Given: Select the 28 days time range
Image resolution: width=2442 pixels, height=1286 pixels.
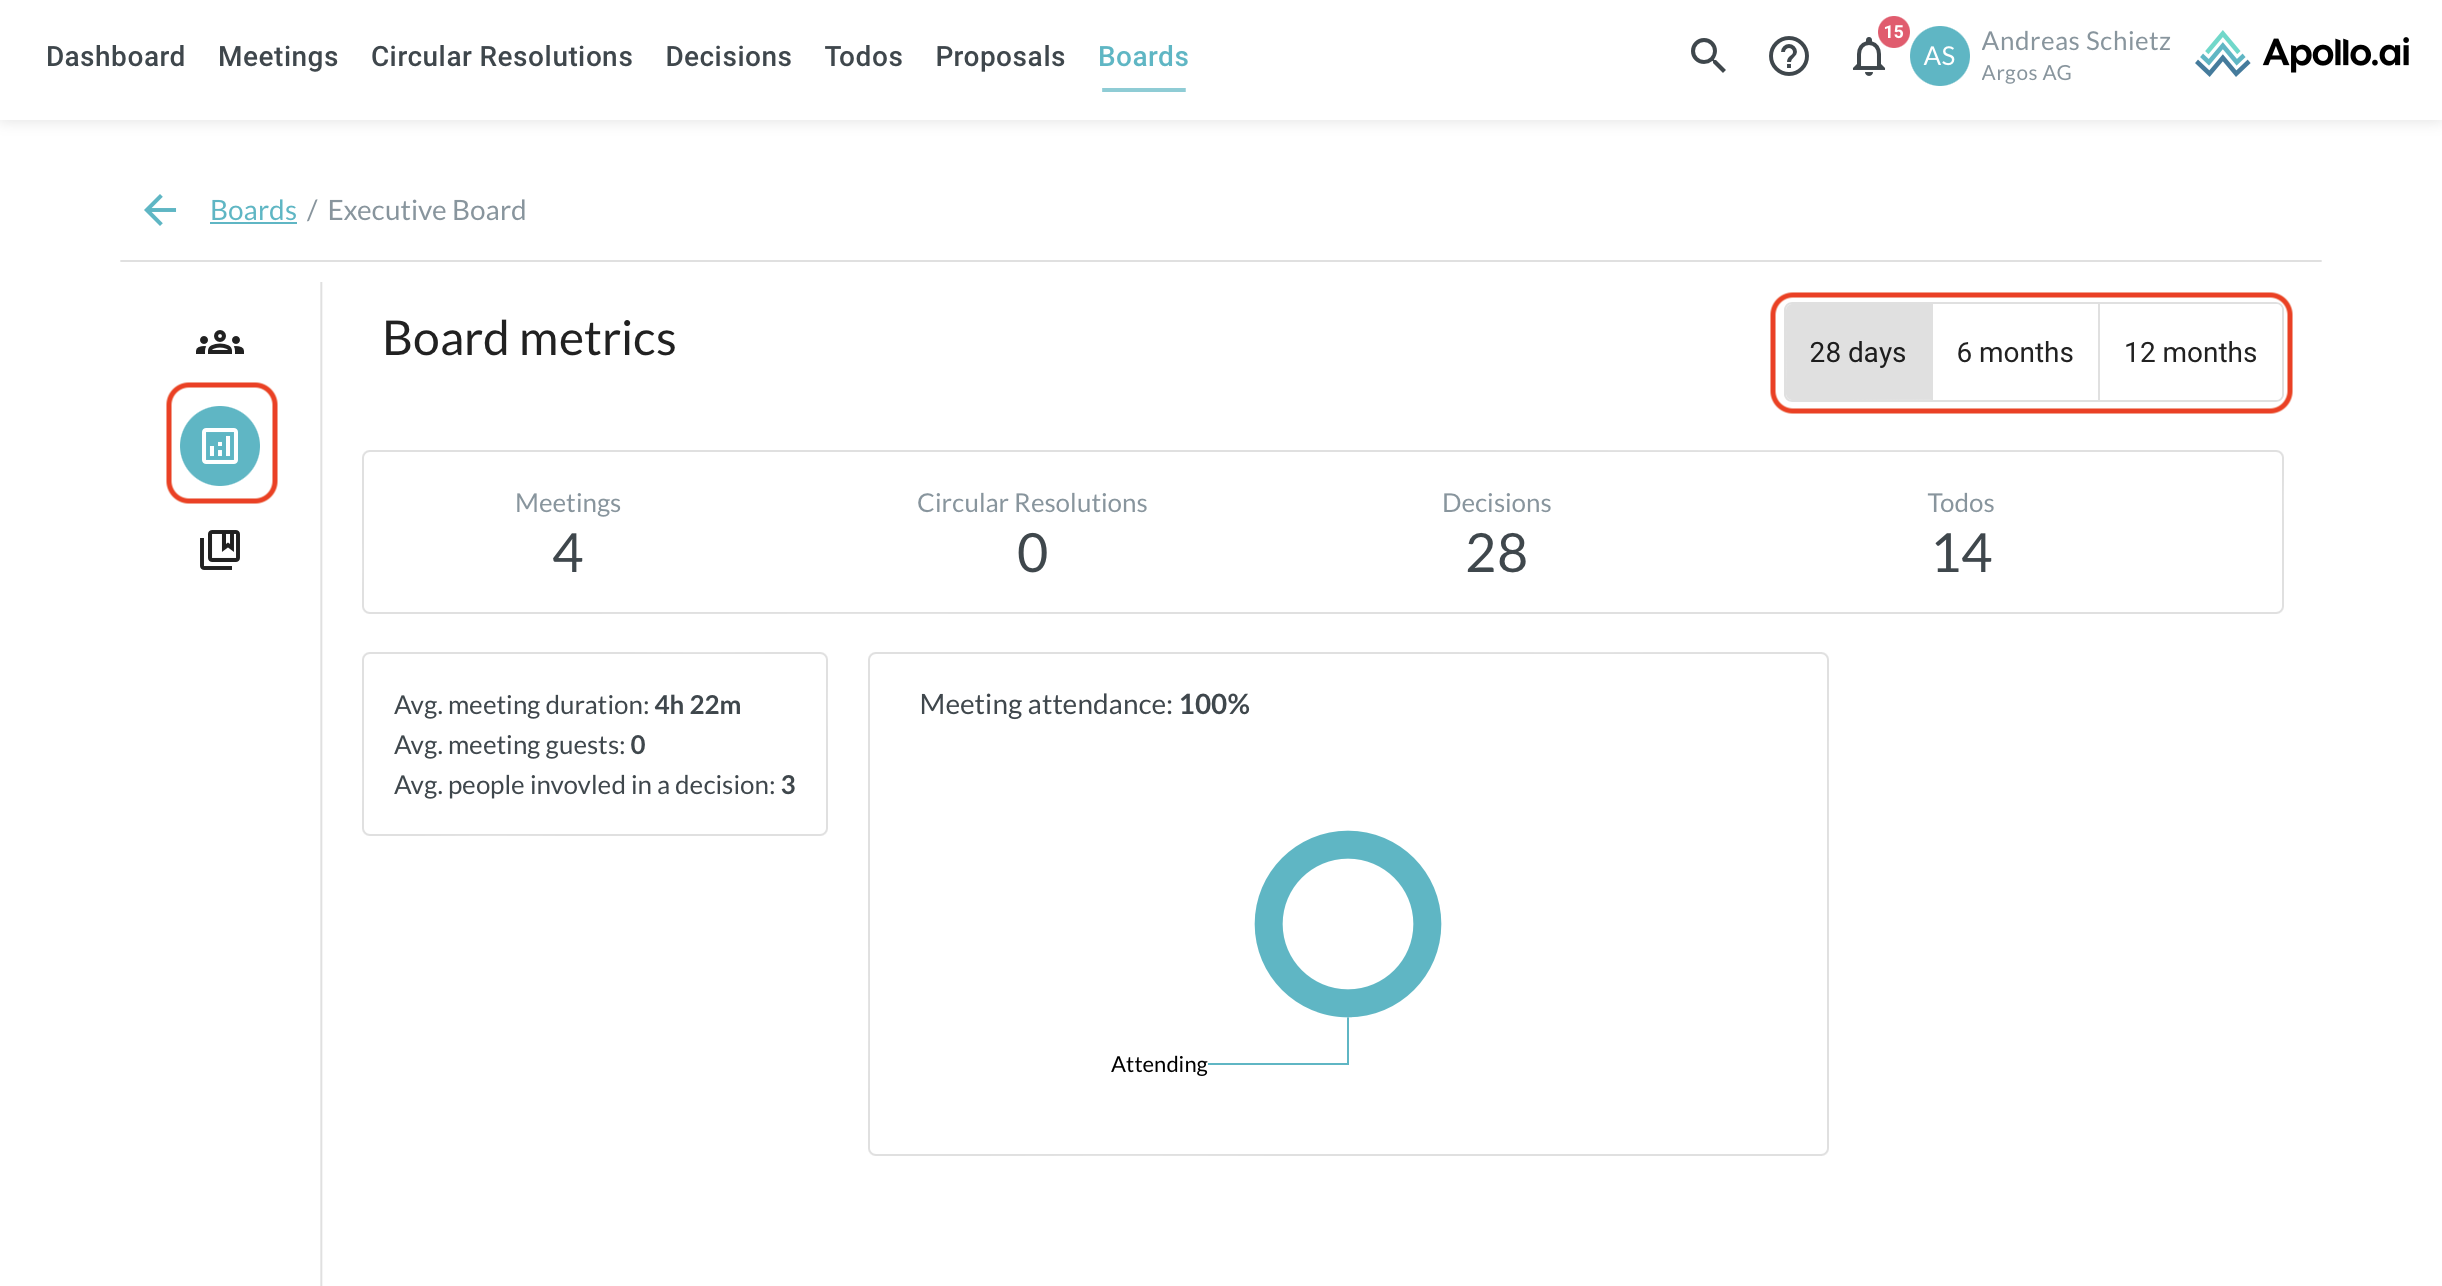Looking at the screenshot, I should [1857, 352].
